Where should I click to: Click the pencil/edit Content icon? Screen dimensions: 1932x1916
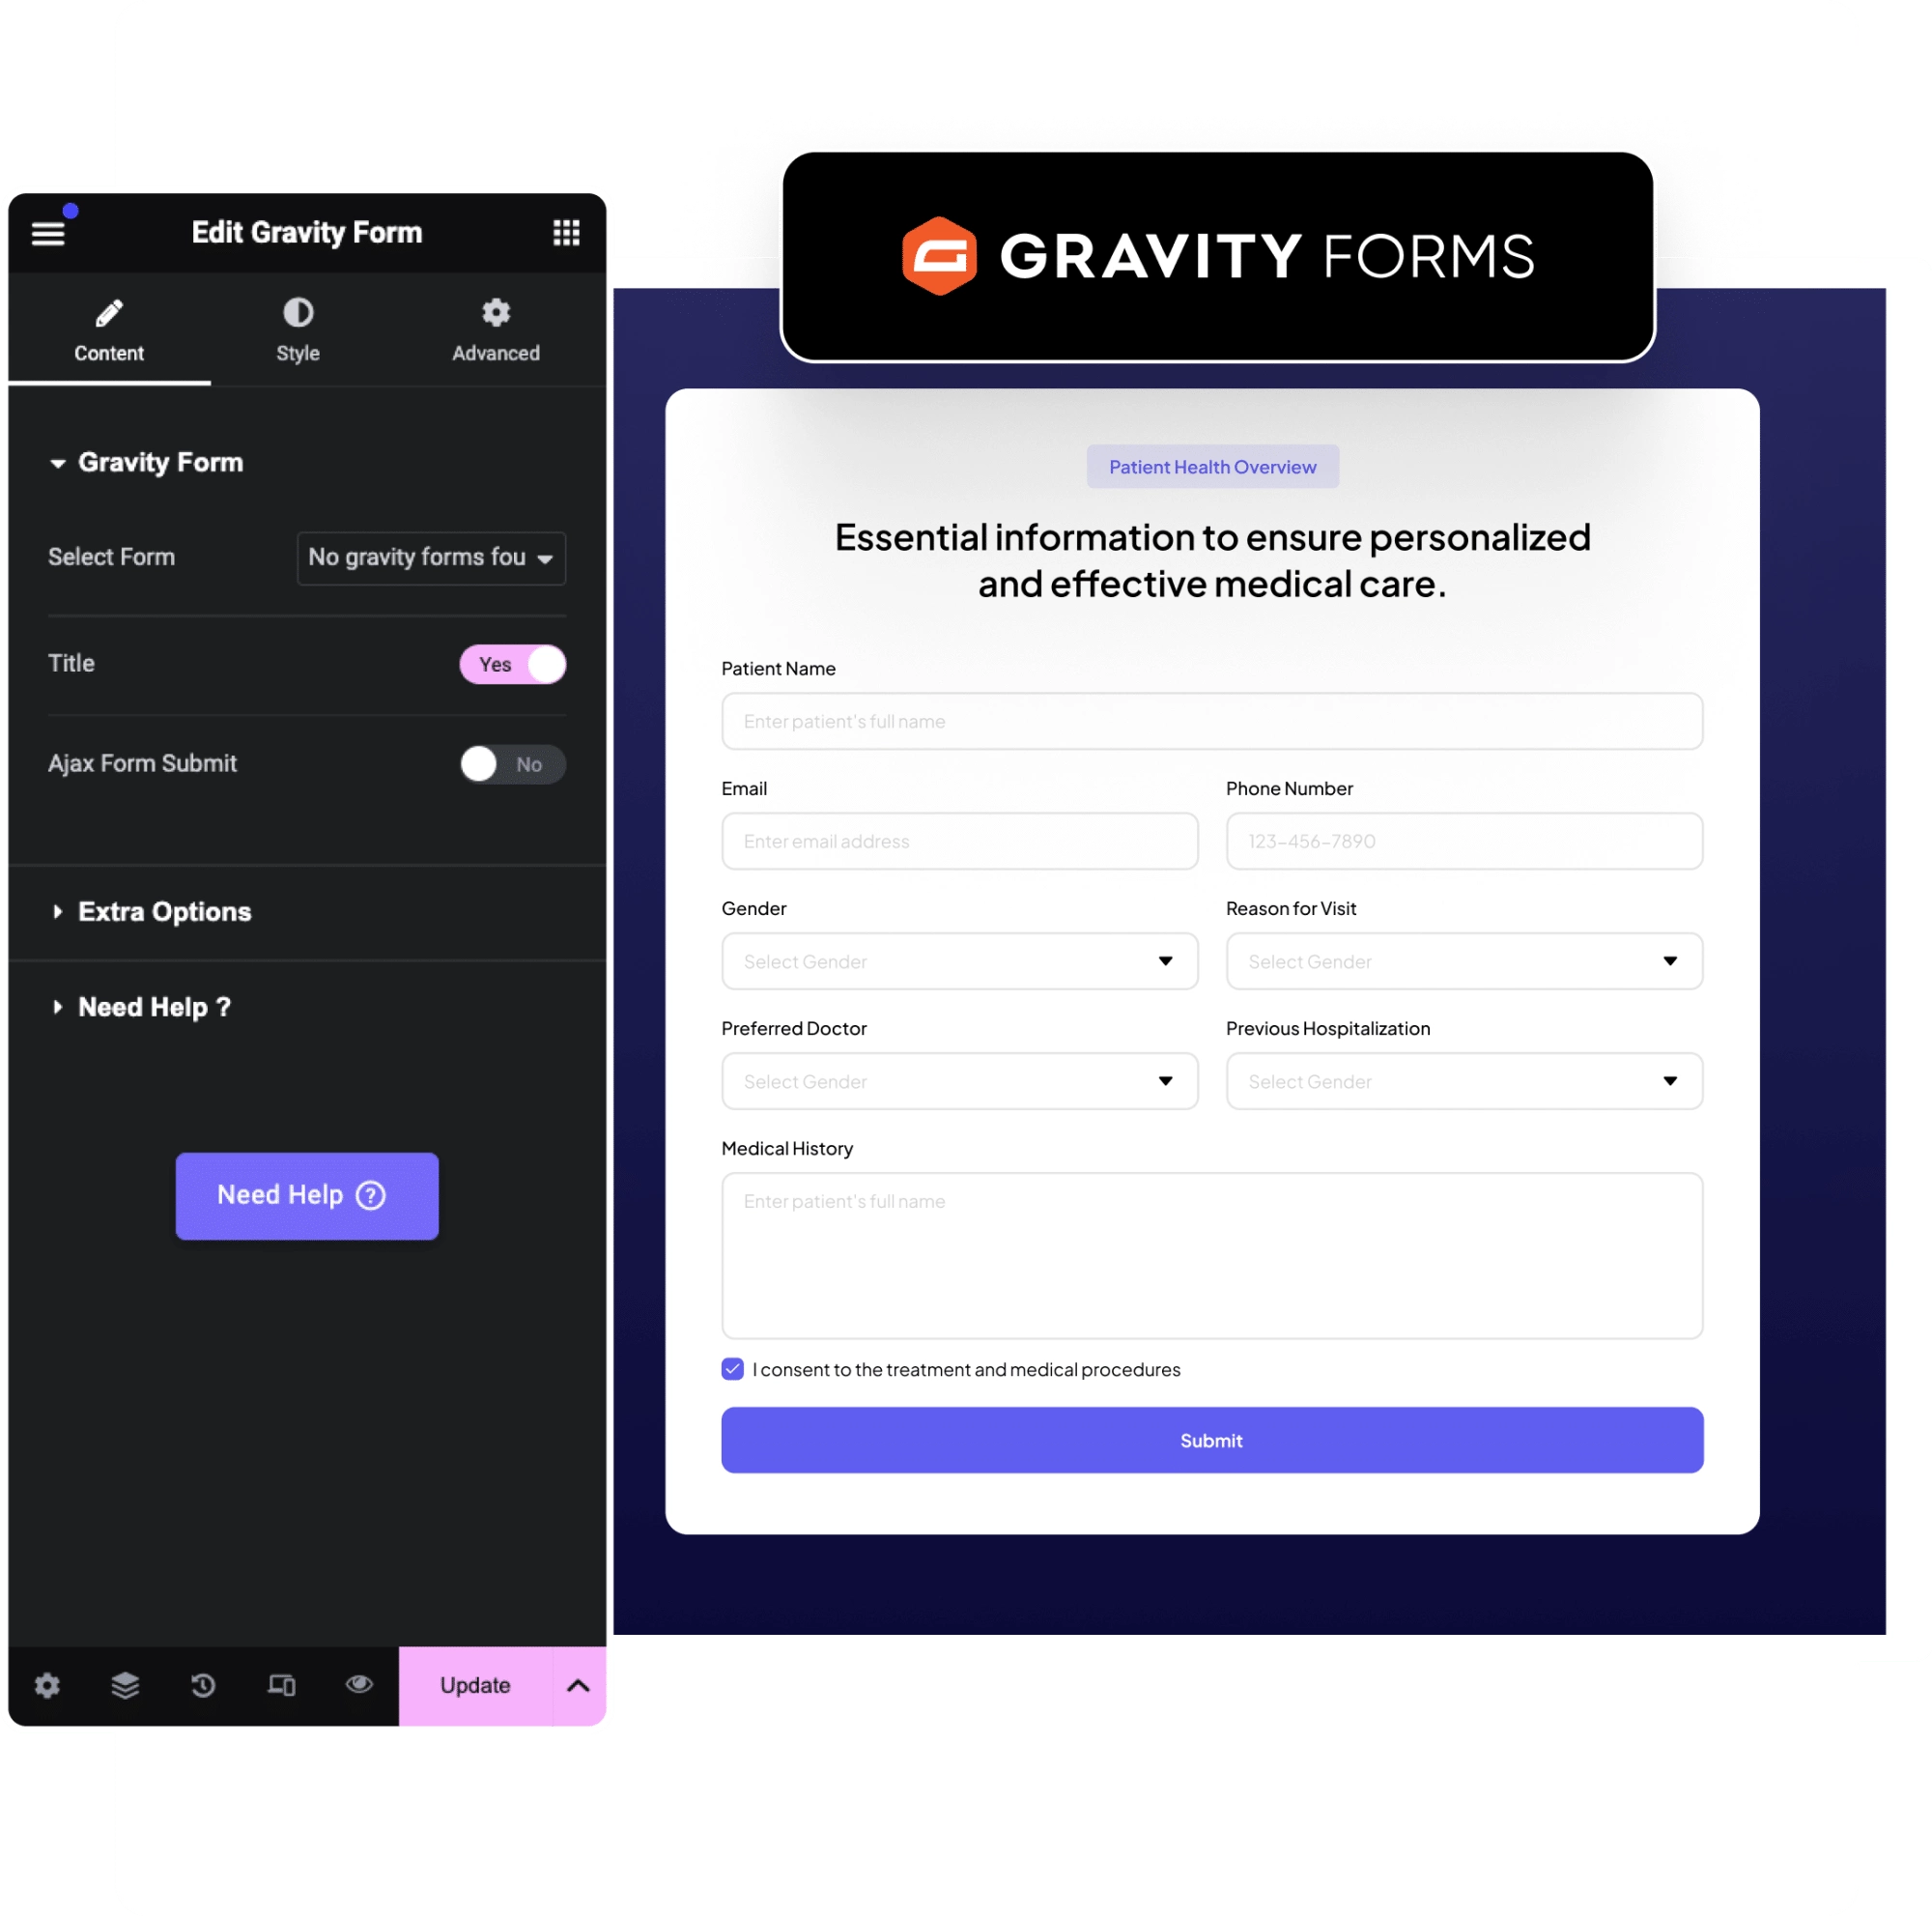[x=109, y=314]
